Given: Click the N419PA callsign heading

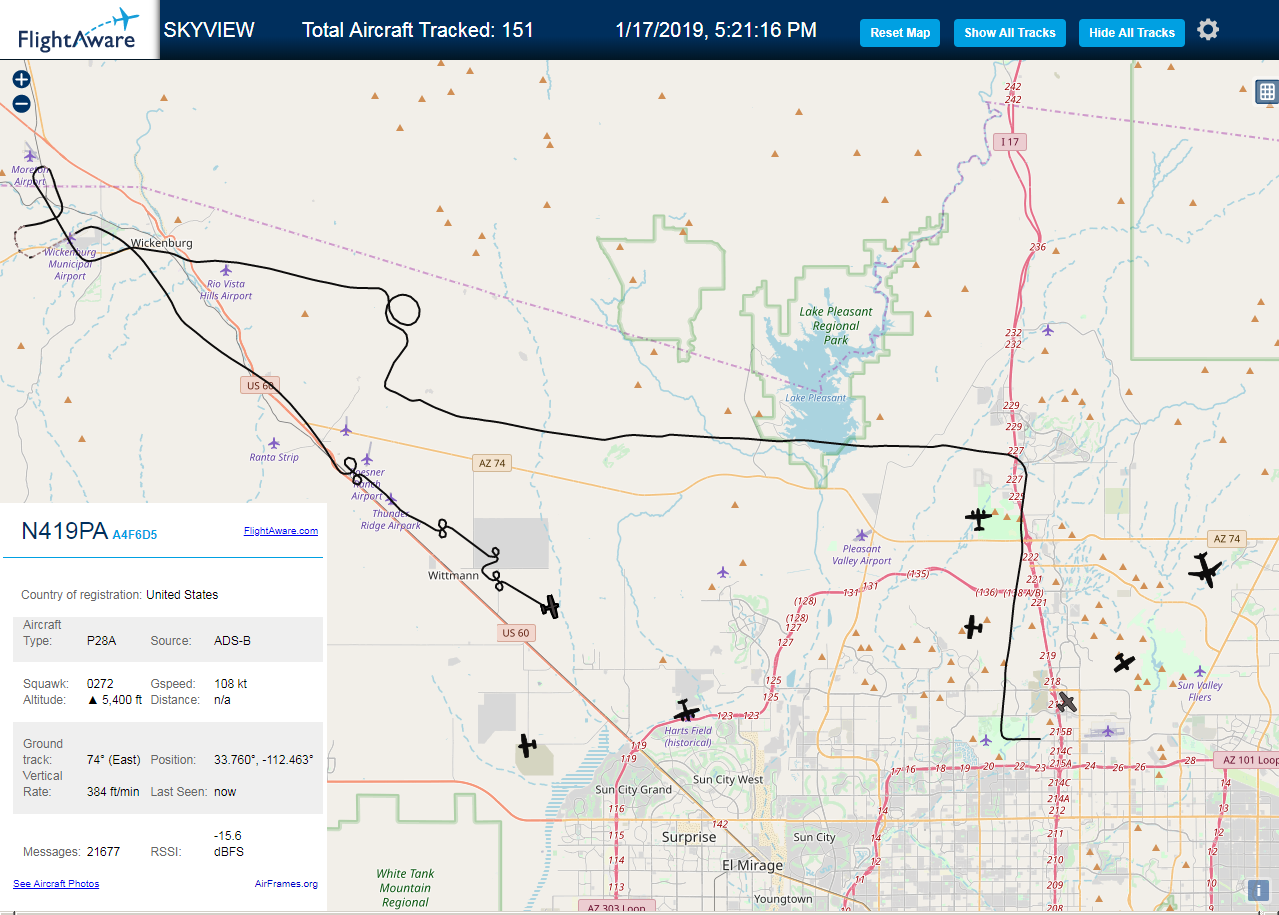Looking at the screenshot, I should [x=64, y=531].
